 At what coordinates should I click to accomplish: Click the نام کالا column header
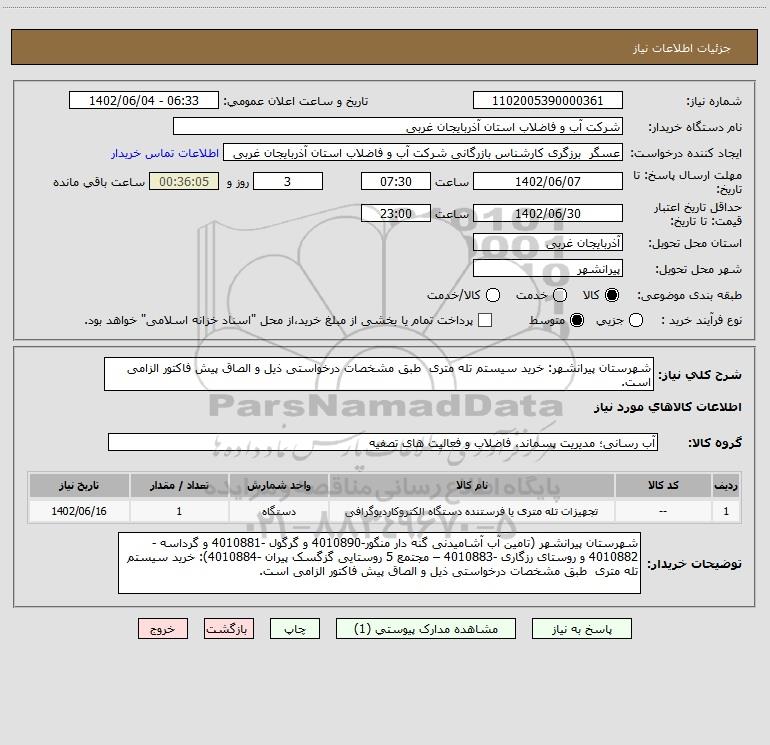click(471, 485)
